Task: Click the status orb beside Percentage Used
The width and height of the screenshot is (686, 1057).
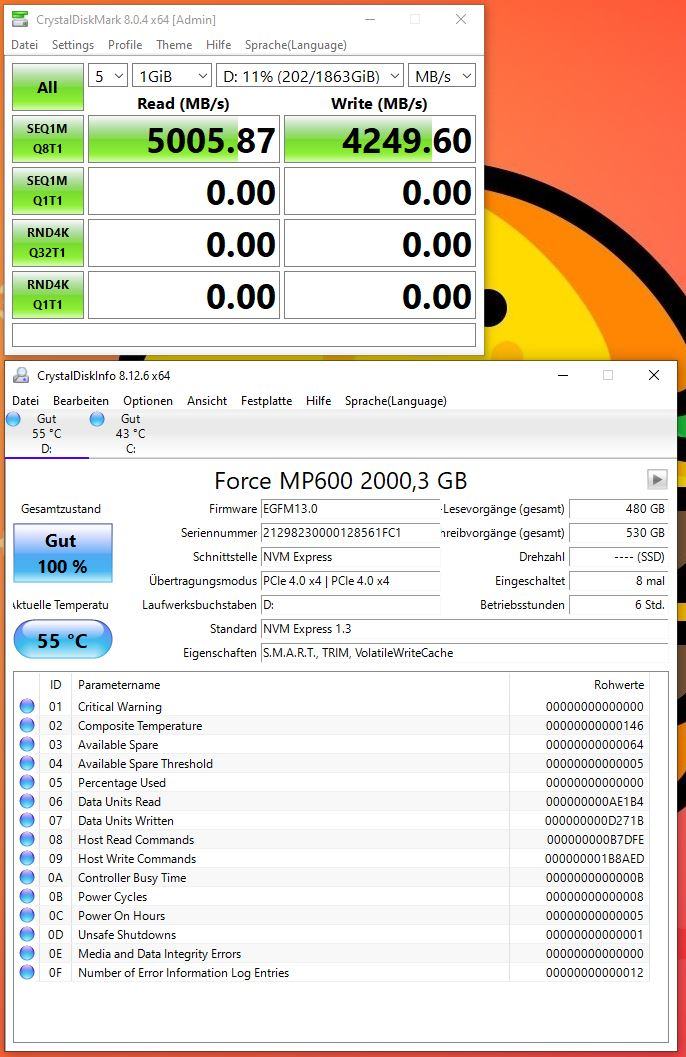Action: click(x=27, y=782)
